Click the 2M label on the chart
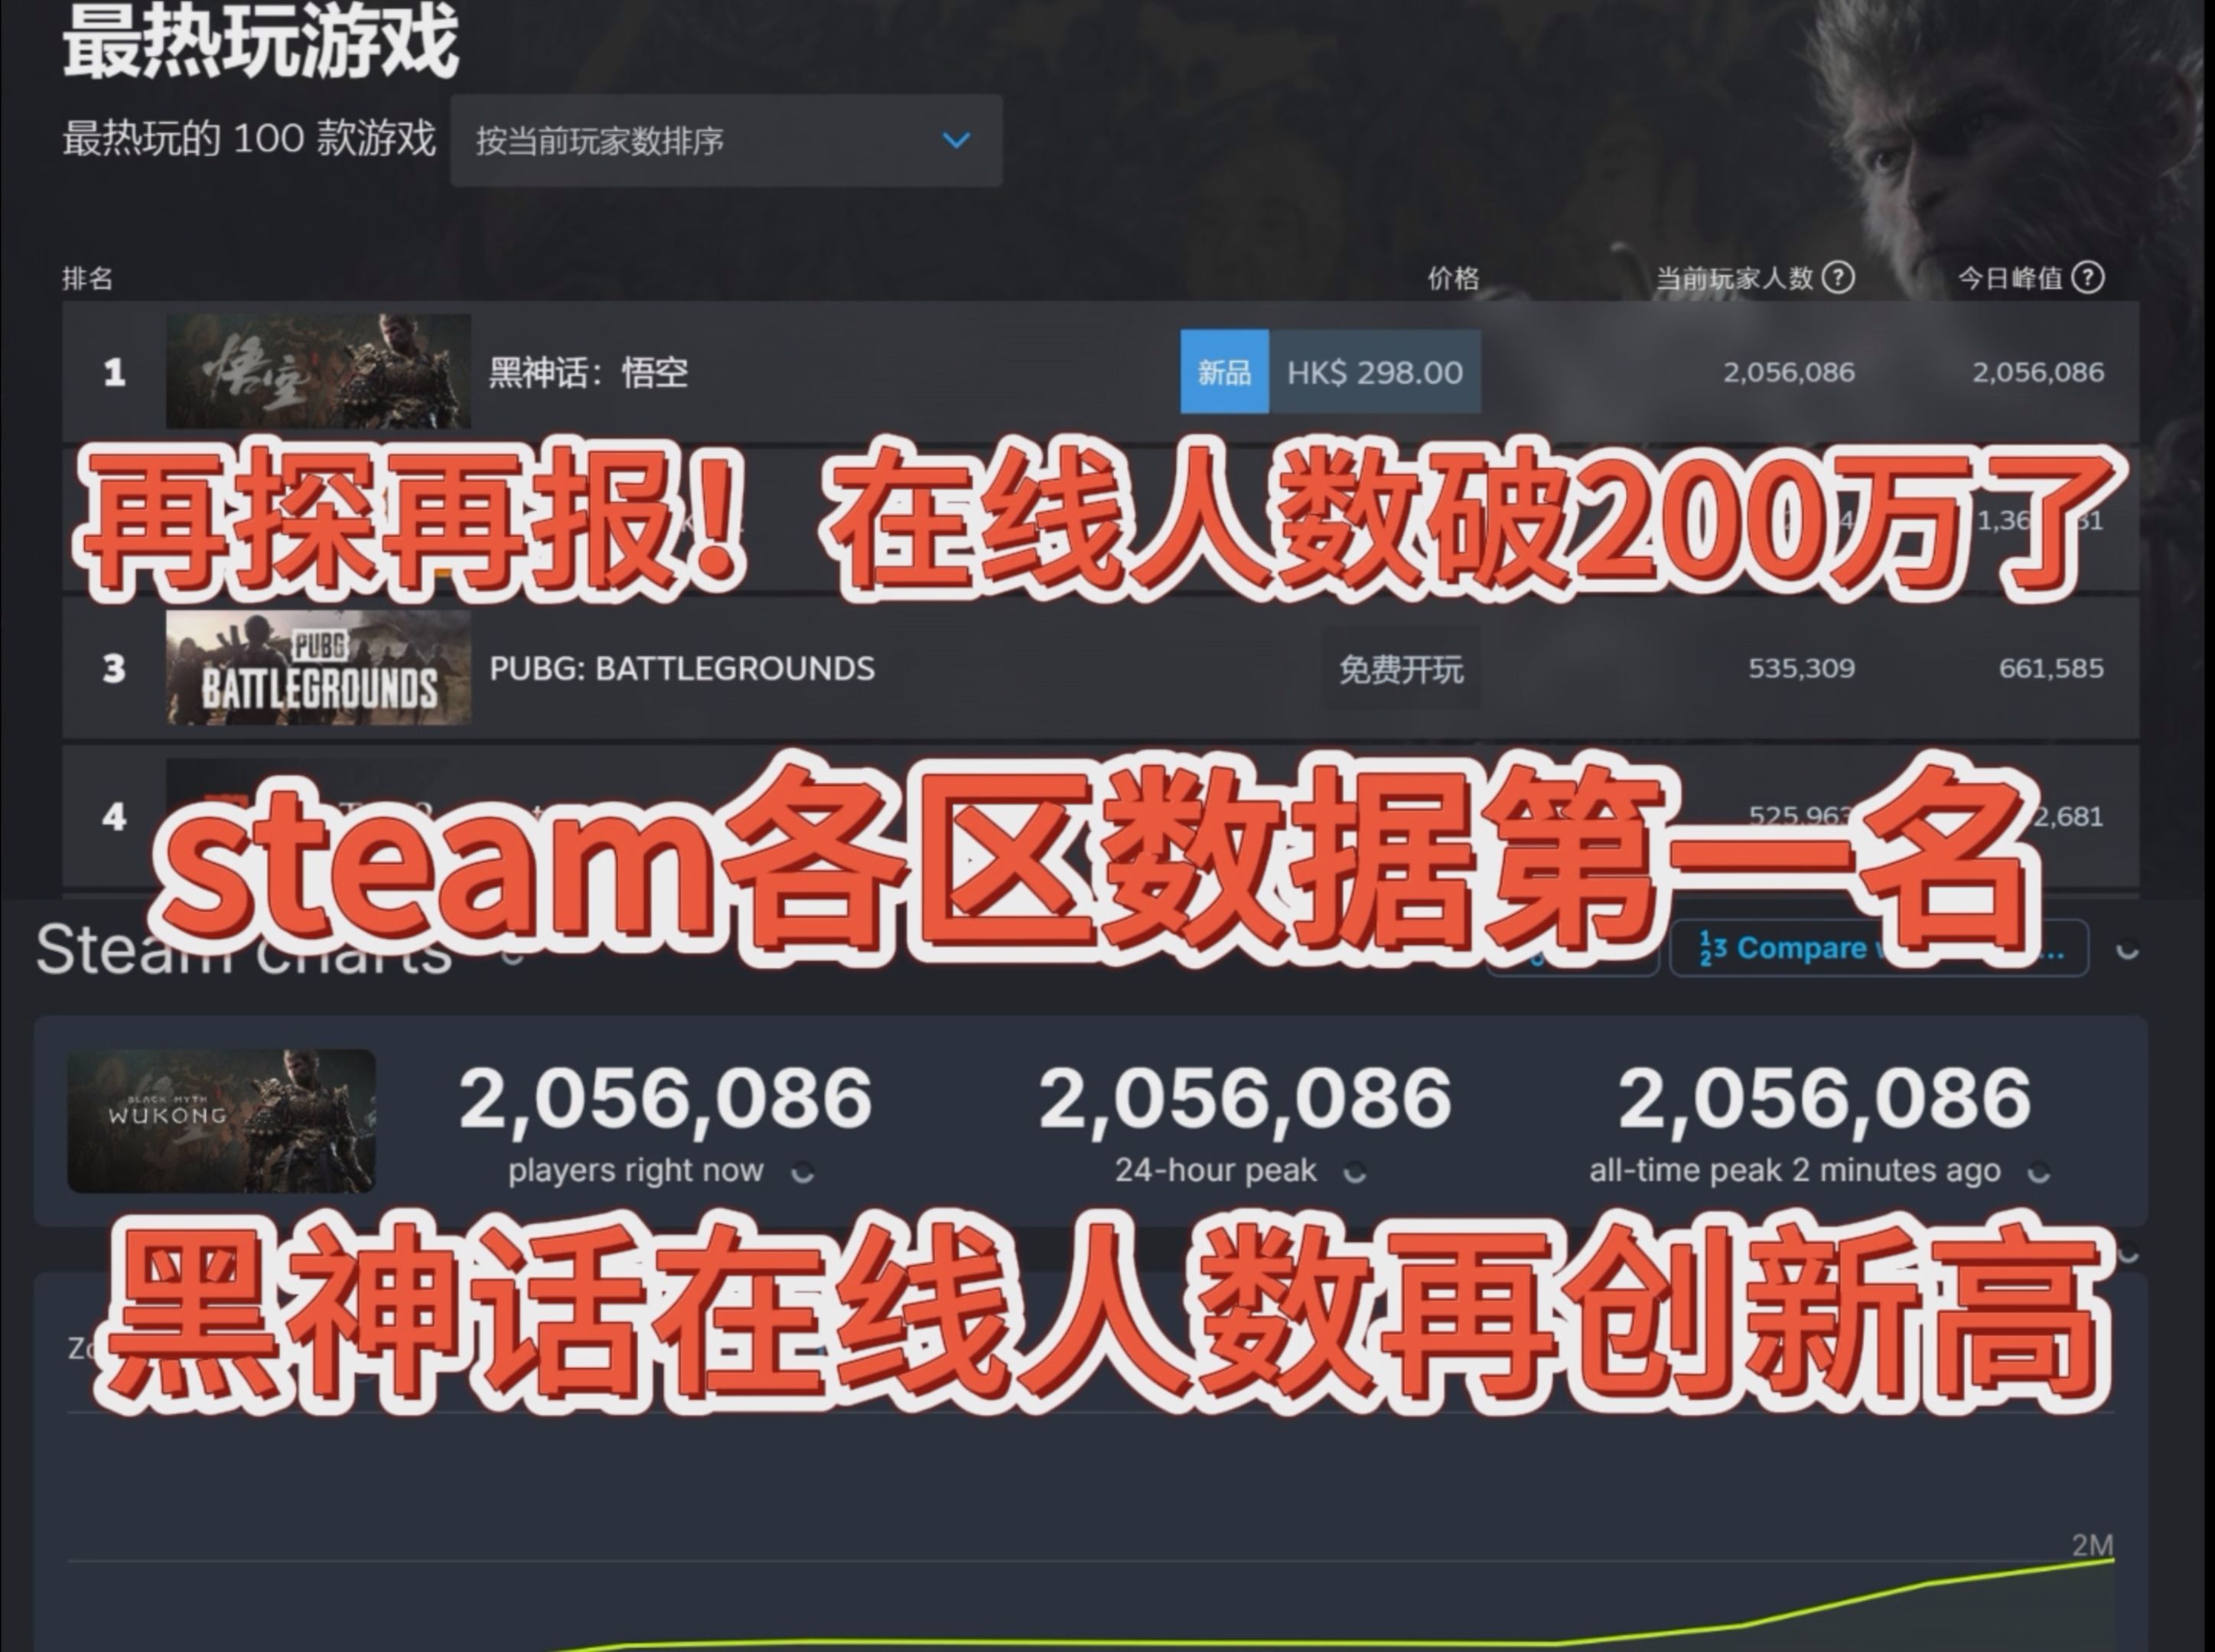The image size is (2215, 1652). click(x=2092, y=1545)
